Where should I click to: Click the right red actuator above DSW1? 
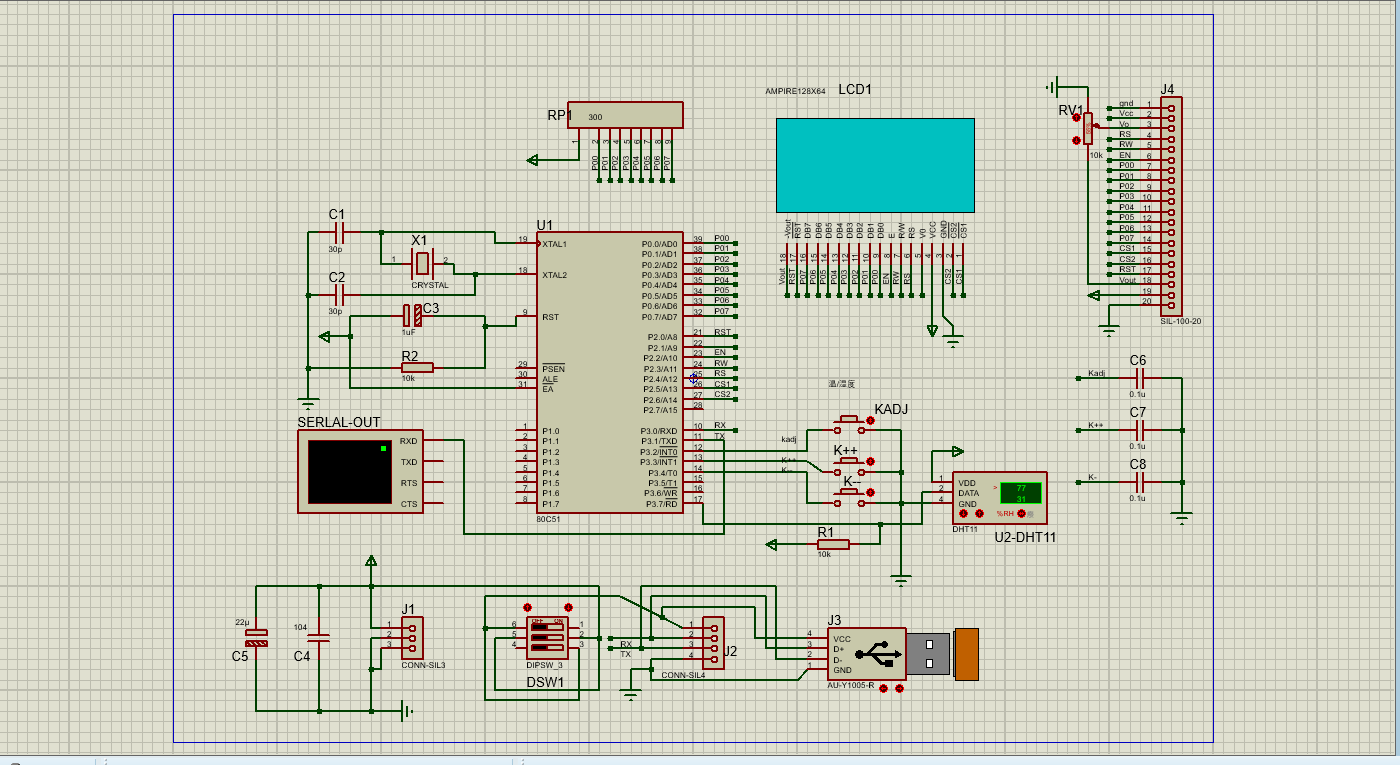point(568,606)
